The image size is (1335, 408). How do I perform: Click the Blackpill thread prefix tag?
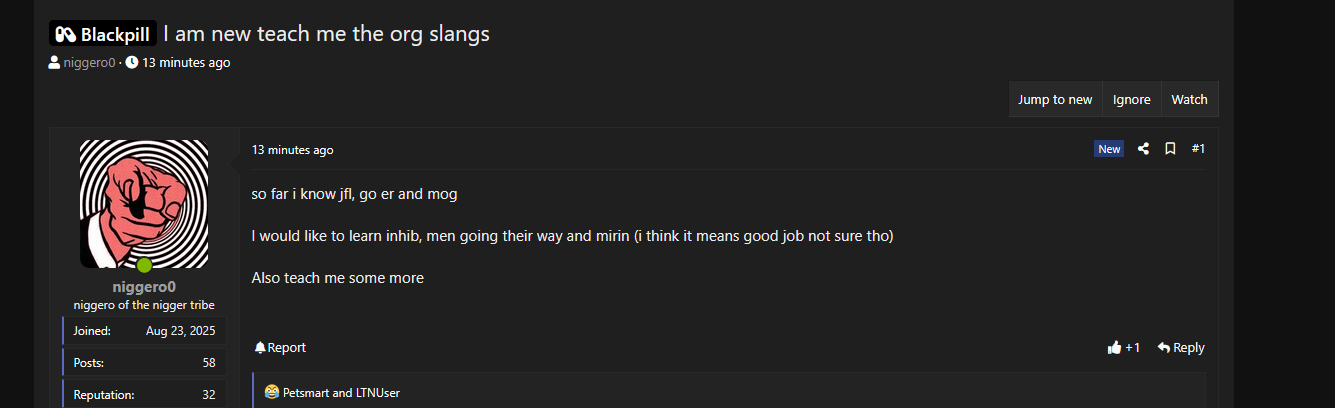point(103,34)
